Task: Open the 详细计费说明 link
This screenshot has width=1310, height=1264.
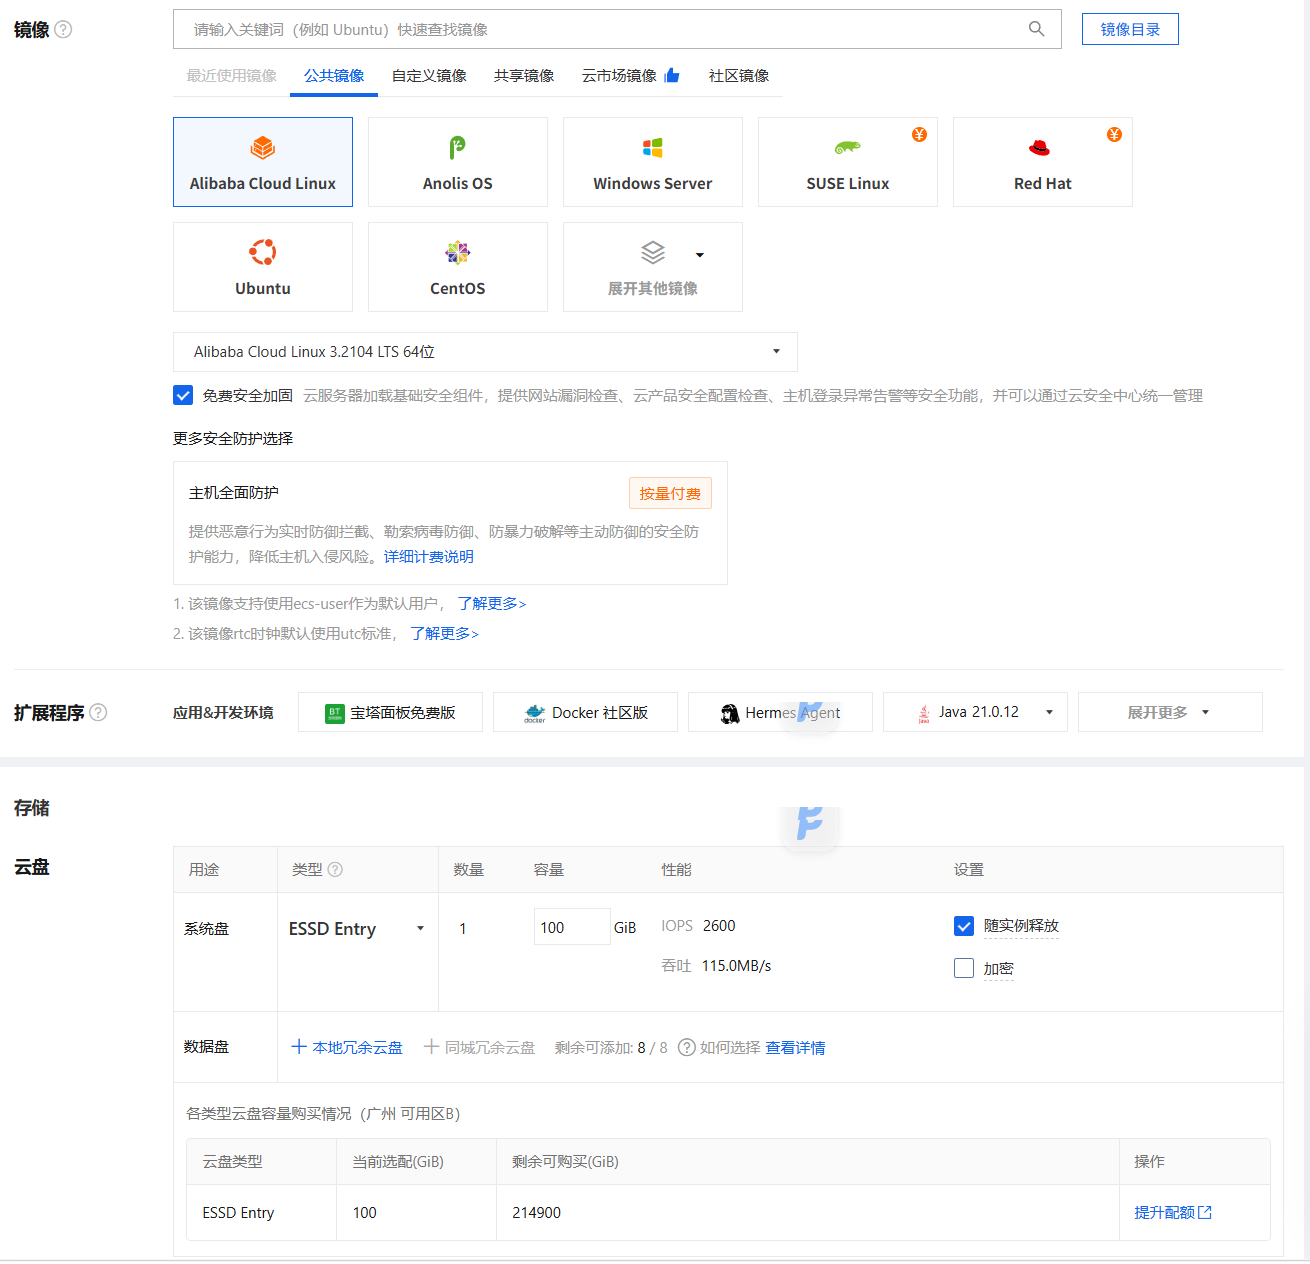Action: (x=429, y=557)
